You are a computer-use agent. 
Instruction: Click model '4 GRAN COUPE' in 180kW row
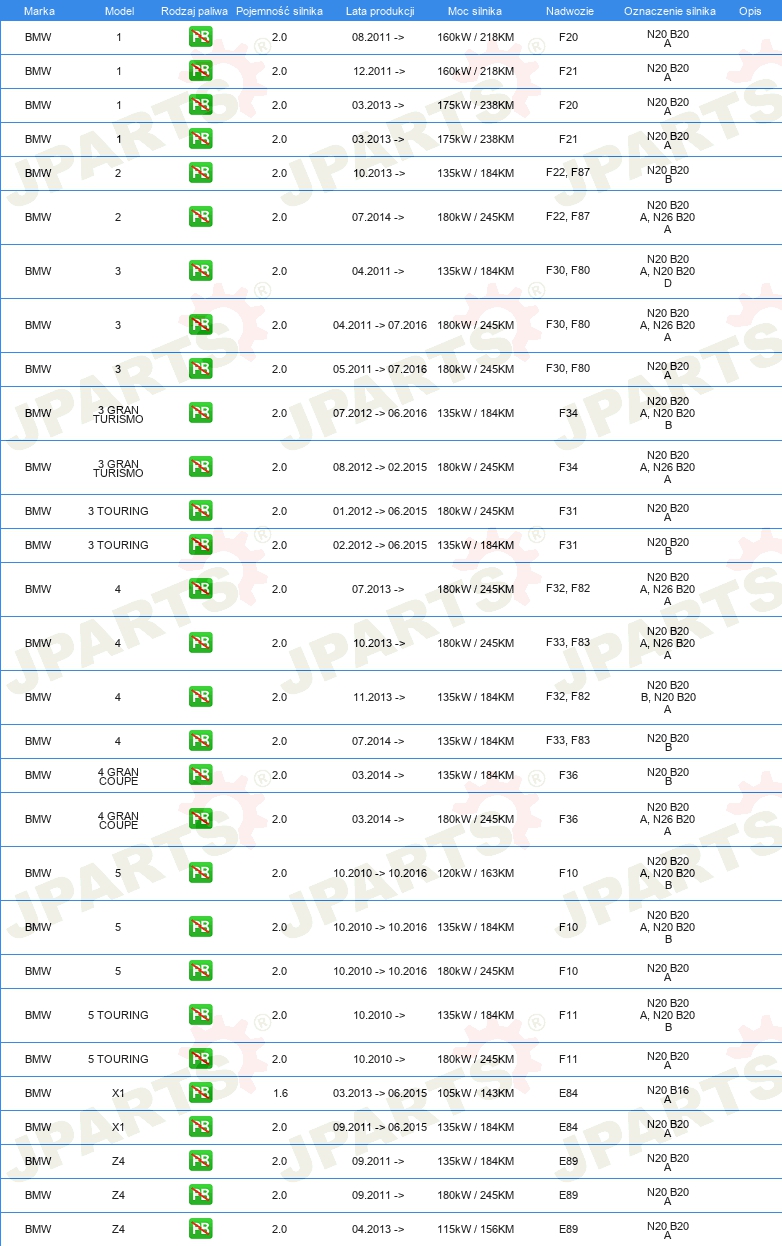[118, 820]
